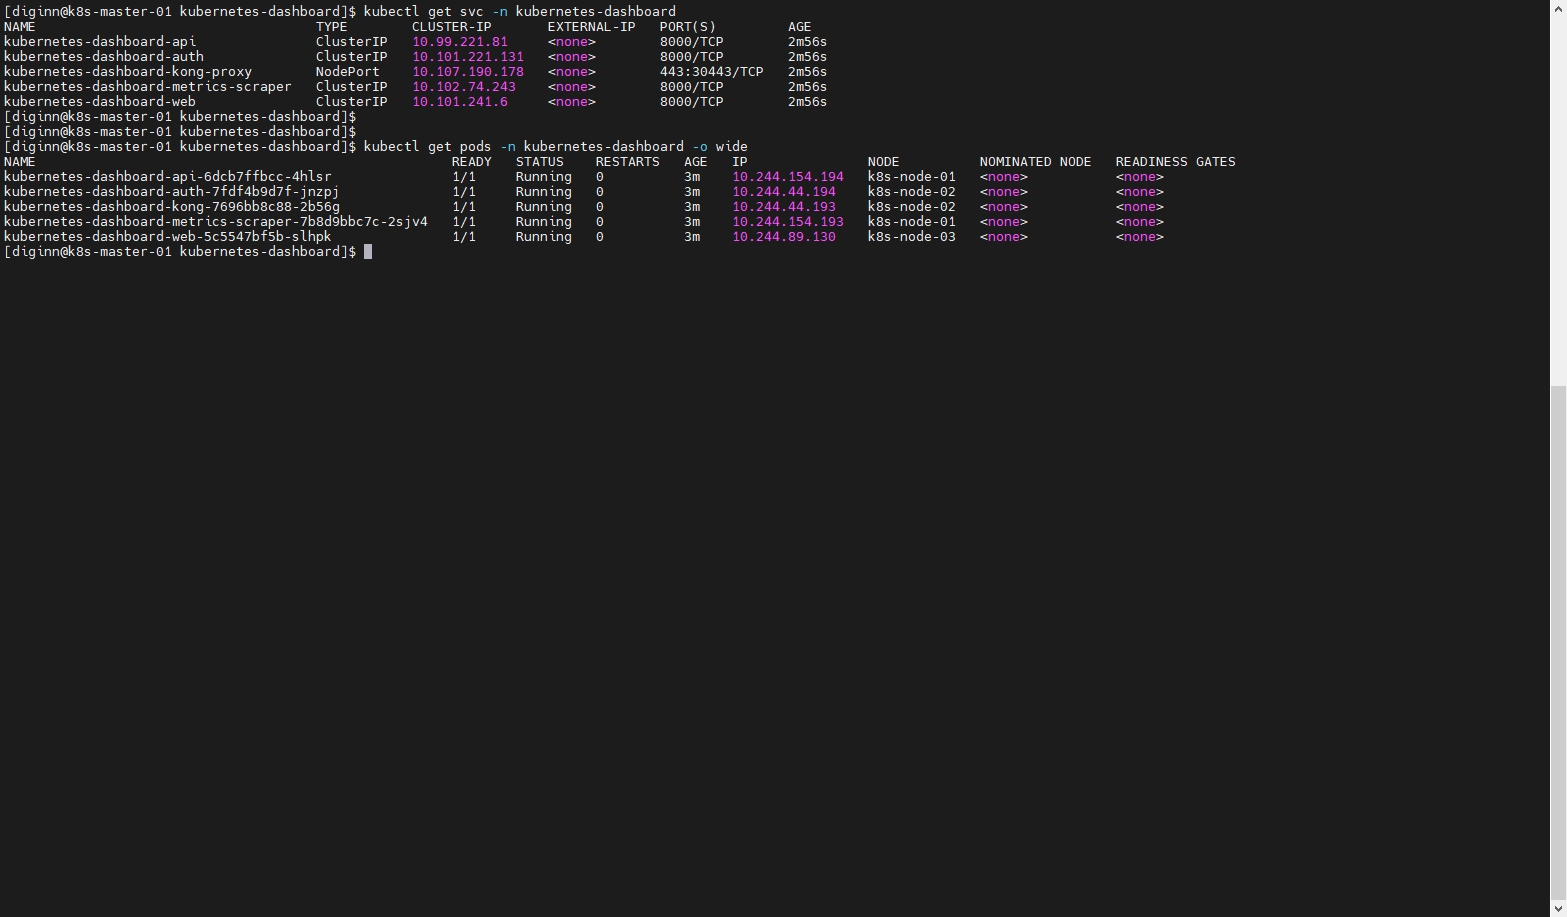Click the 'kubectl get svc' command text
This screenshot has width=1567, height=917.
coord(423,12)
